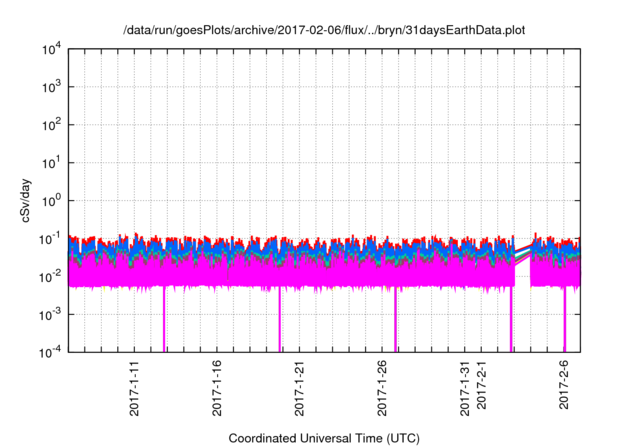The height and width of the screenshot is (448, 640).
Task: Click the magenta dropout spike before 2017-1-21
Action: (280, 320)
